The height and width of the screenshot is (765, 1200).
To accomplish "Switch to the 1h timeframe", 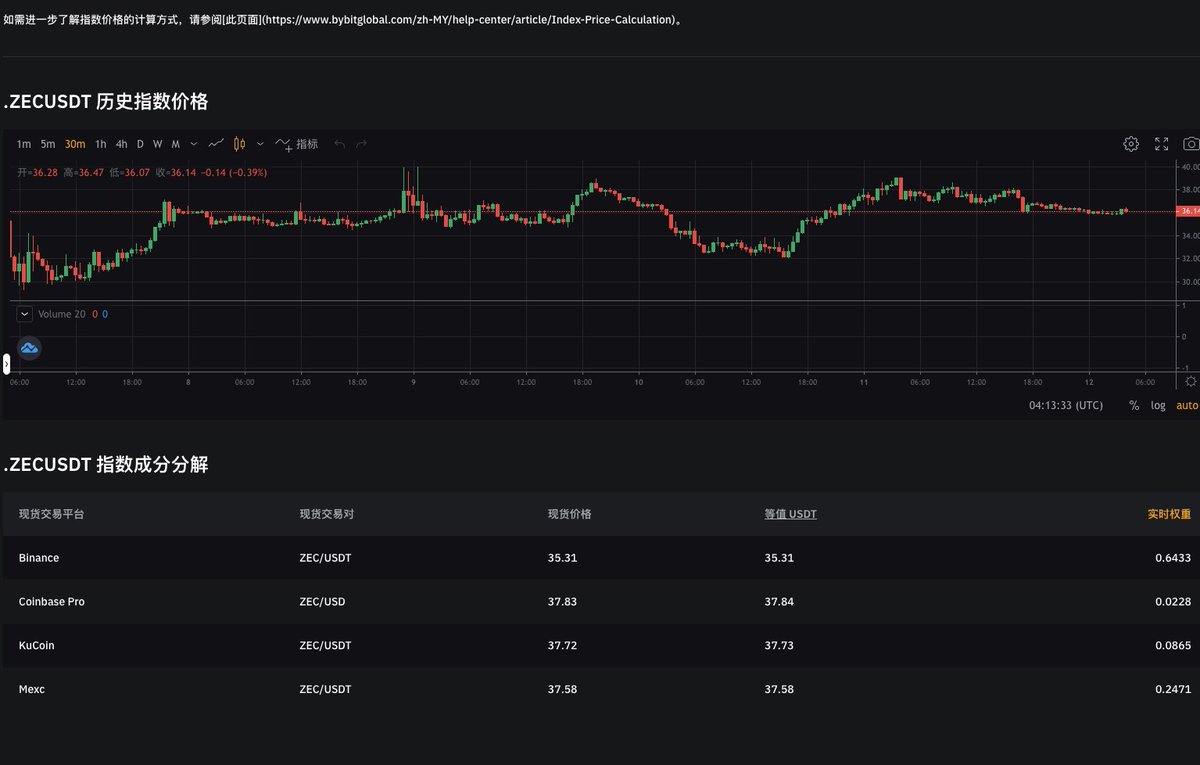I will pos(100,144).
